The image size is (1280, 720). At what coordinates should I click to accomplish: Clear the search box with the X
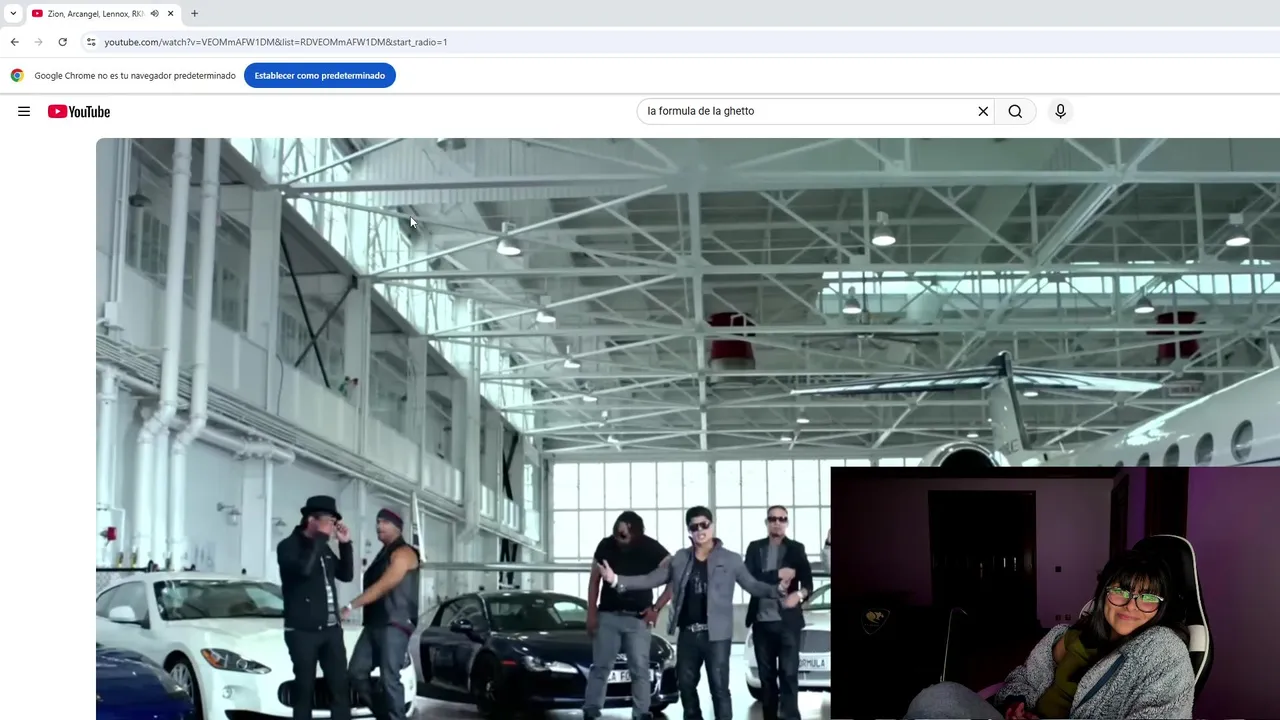point(983,111)
